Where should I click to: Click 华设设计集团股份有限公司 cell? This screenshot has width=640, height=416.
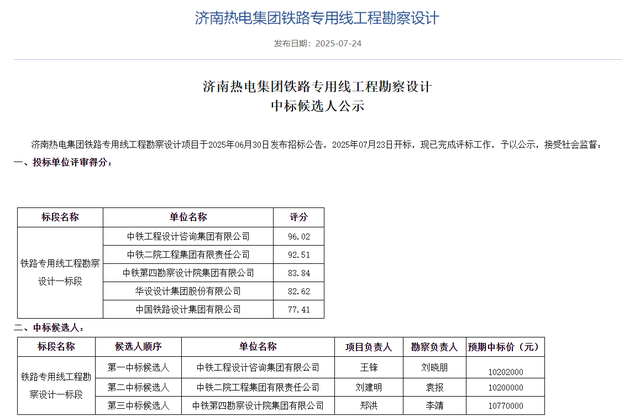[188, 291]
